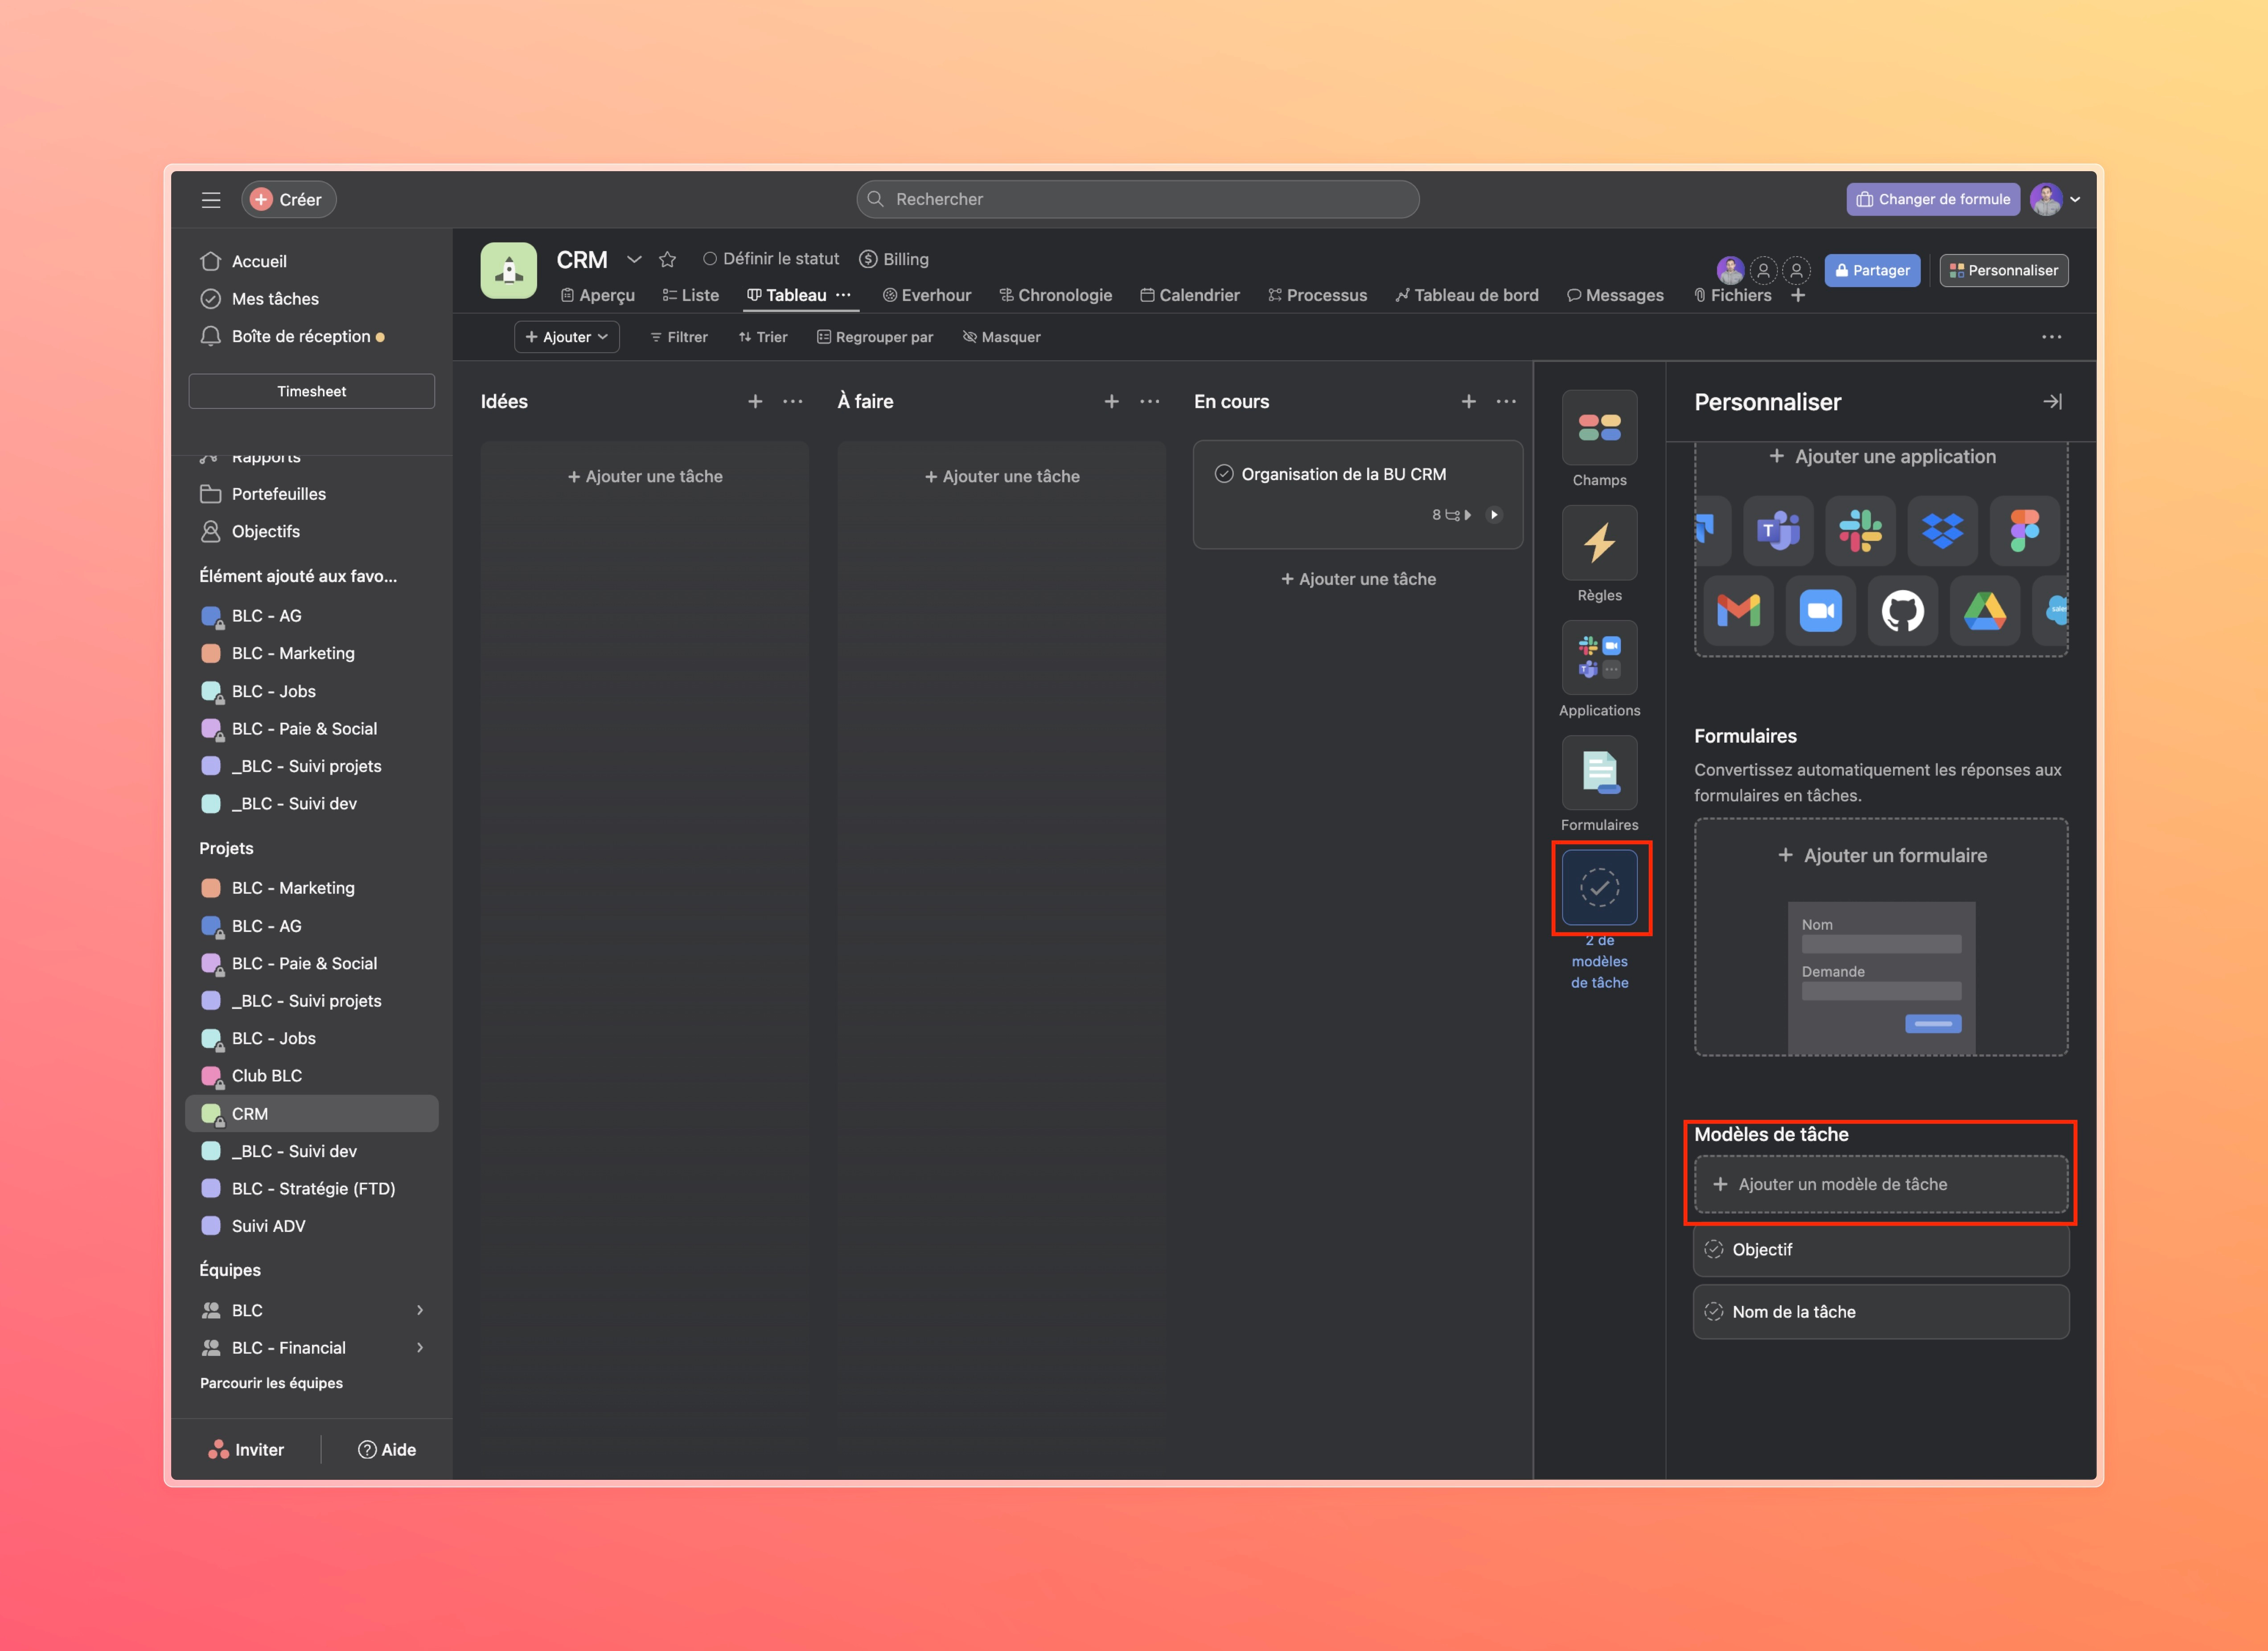Open the Applications panel icon

[x=1599, y=658]
